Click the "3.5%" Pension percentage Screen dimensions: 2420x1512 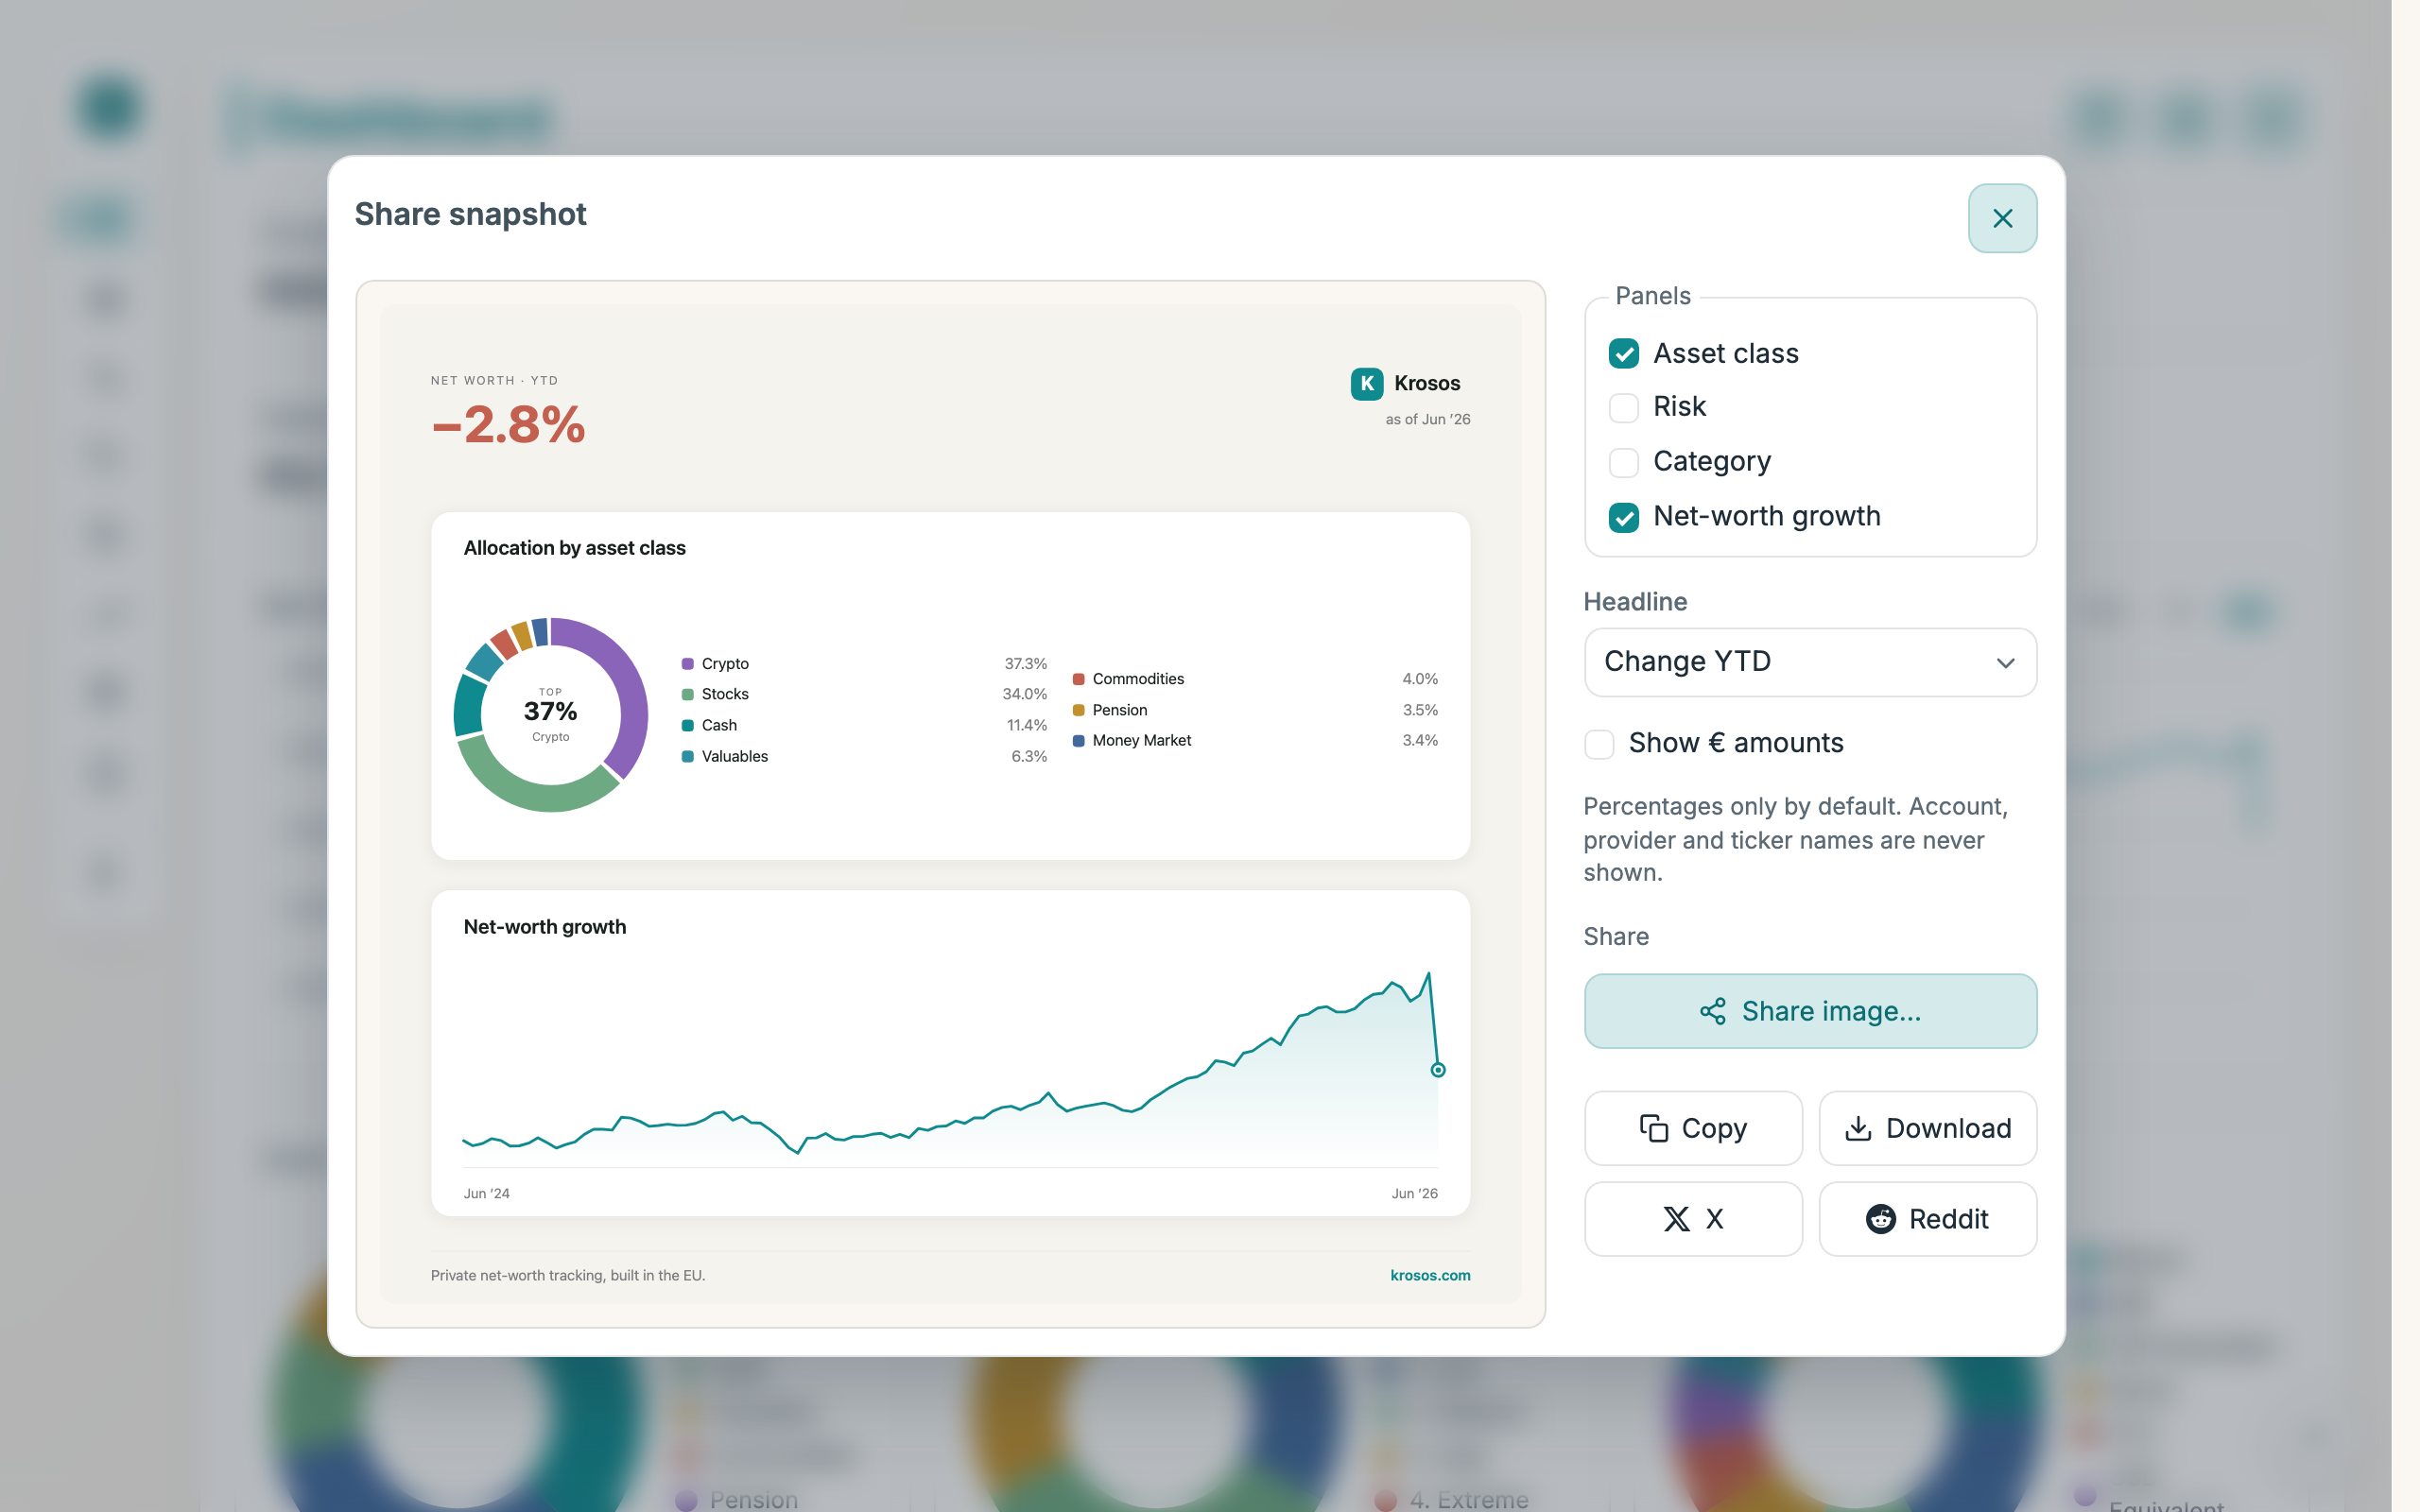(x=1420, y=710)
